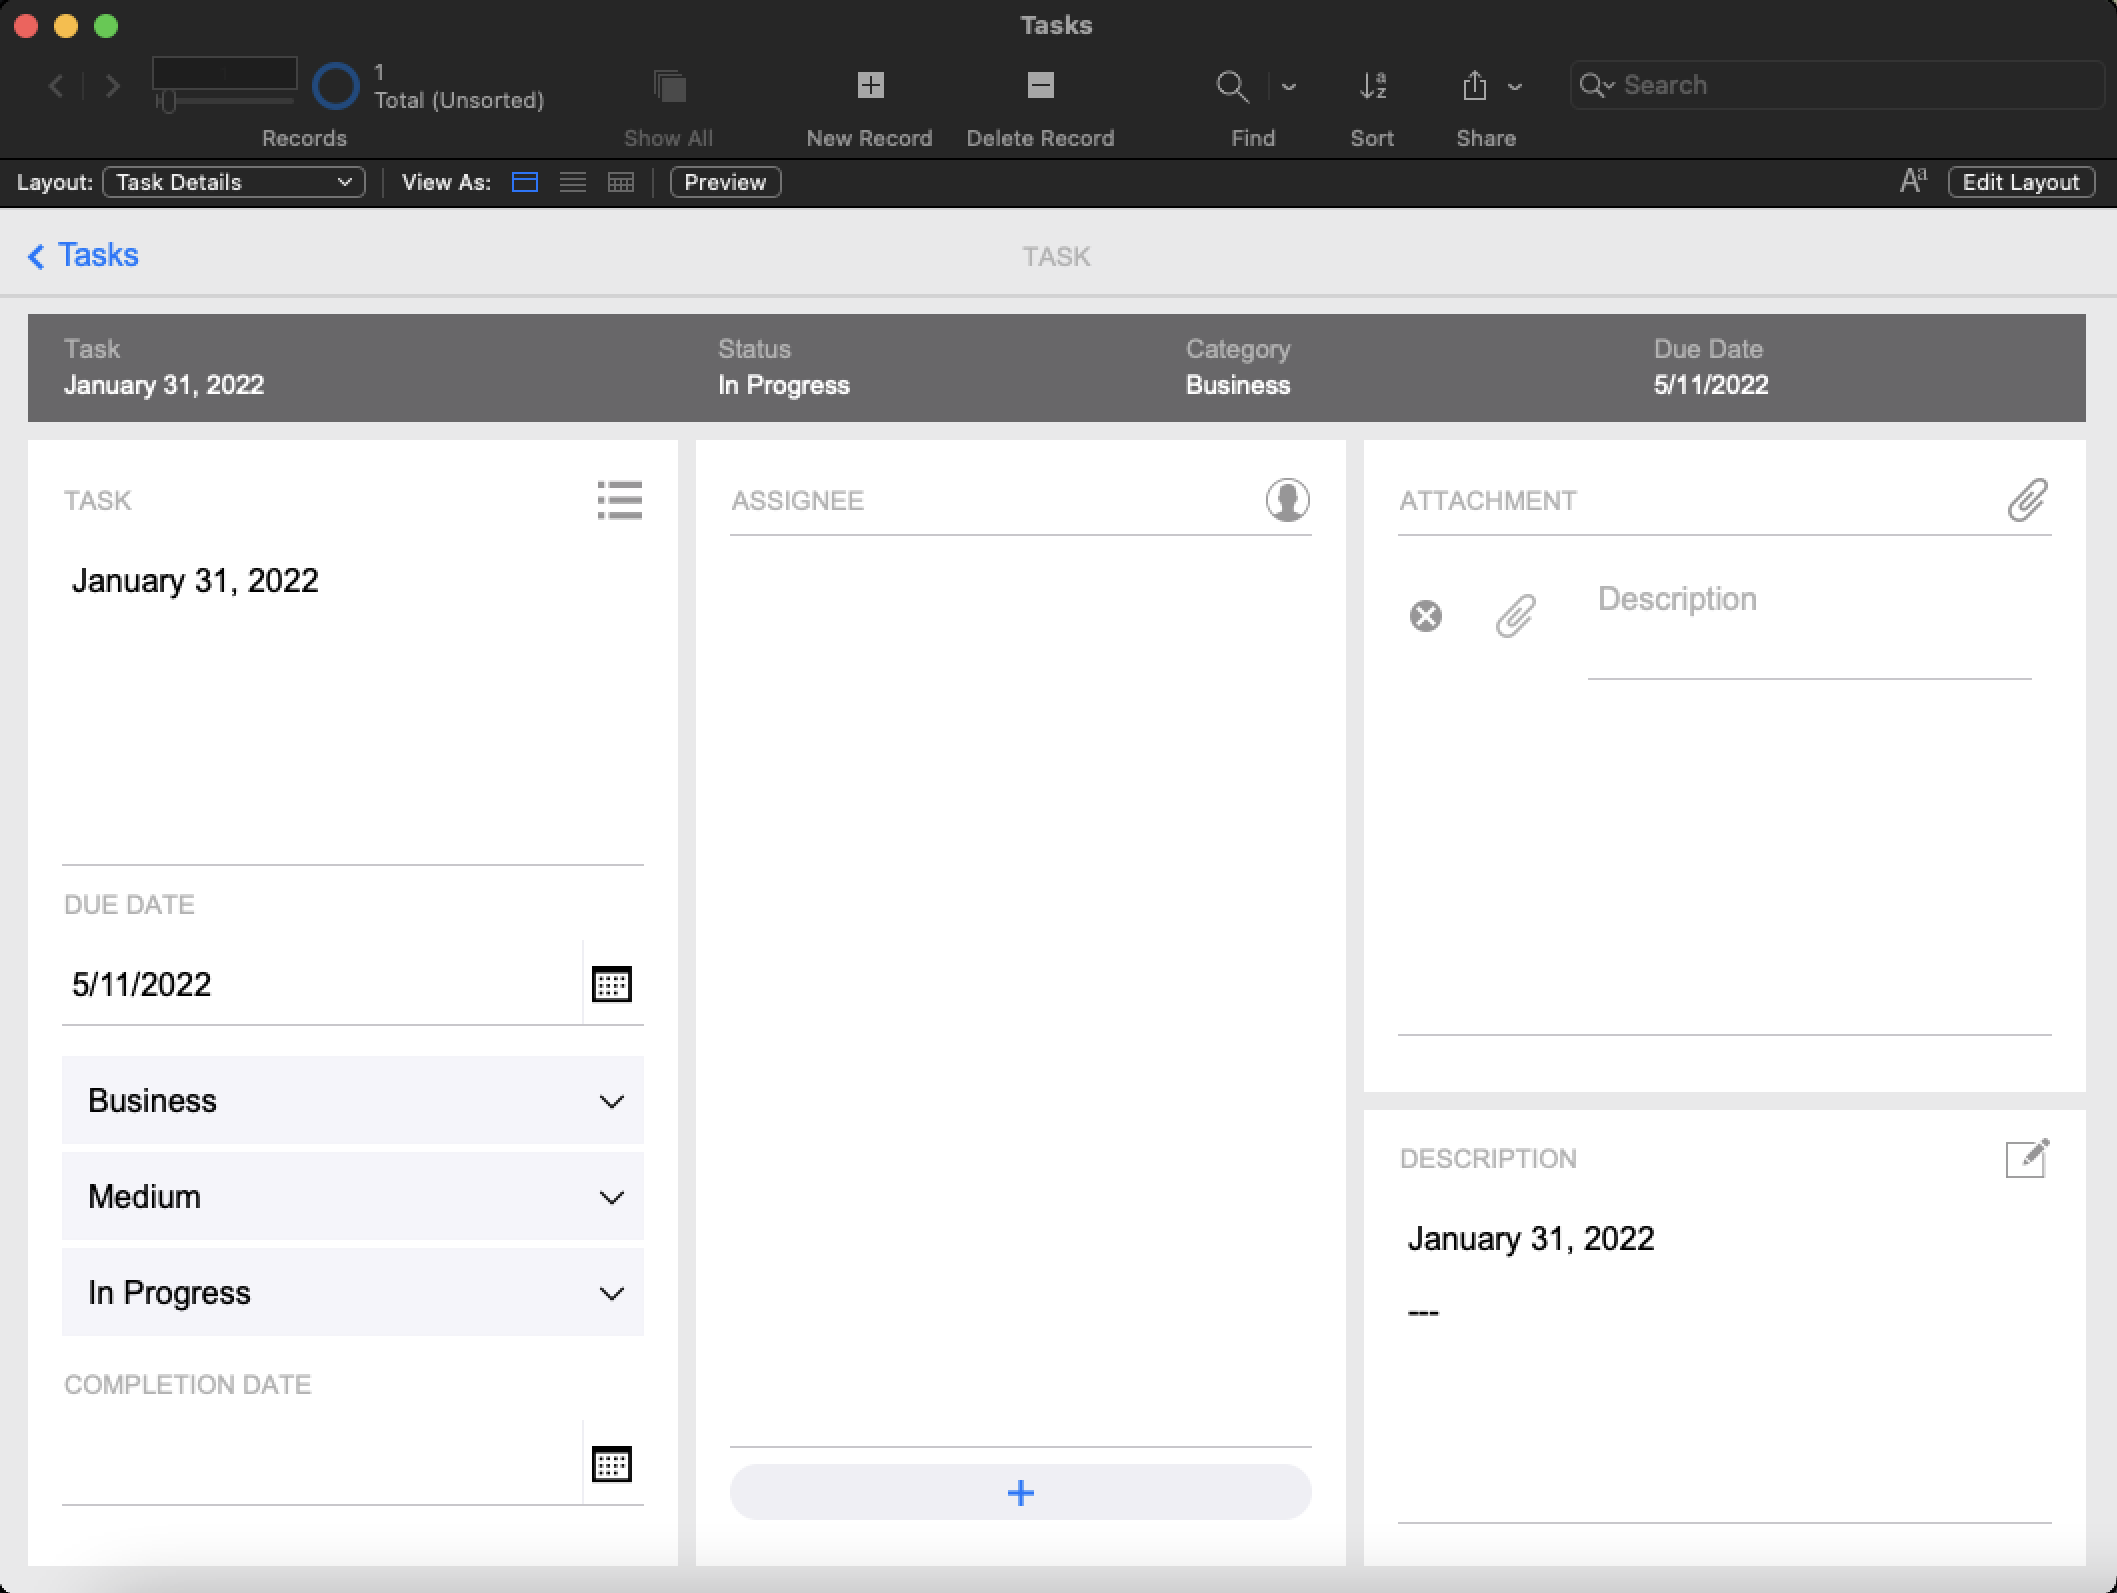
Task: Switch to List view
Action: coord(573,182)
